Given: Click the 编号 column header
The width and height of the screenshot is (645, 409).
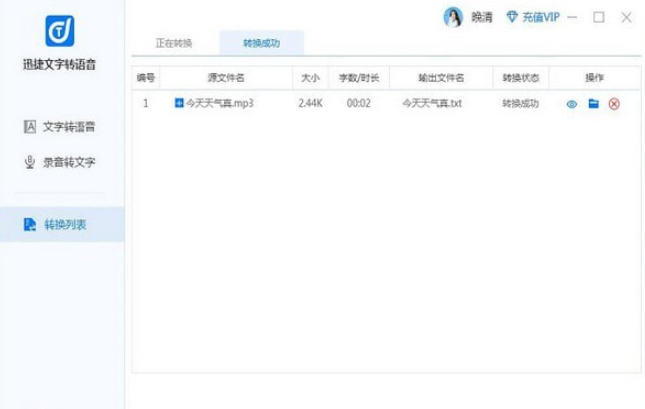Looking at the screenshot, I should point(146,78).
